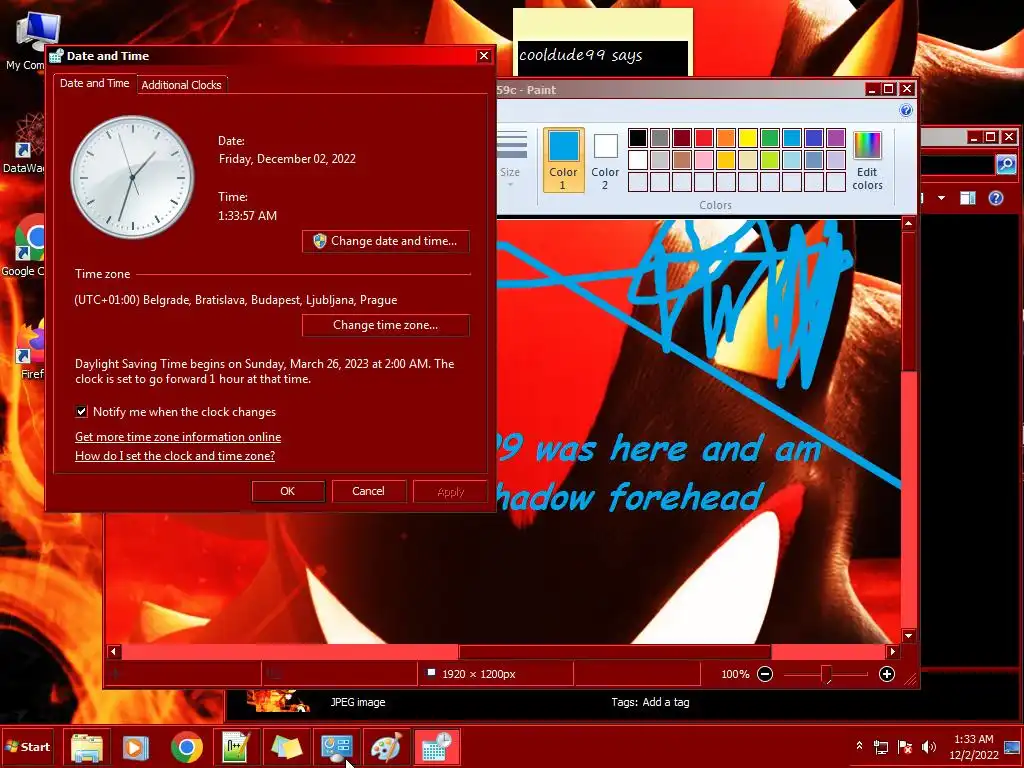Maximize the Paint window
This screenshot has height=768, width=1024.
click(x=889, y=89)
